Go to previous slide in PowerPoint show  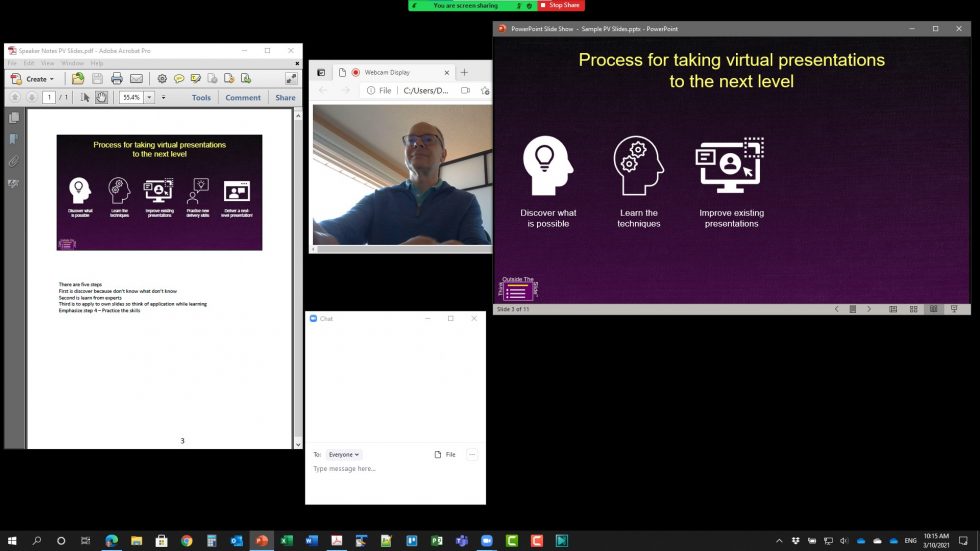[x=837, y=309]
